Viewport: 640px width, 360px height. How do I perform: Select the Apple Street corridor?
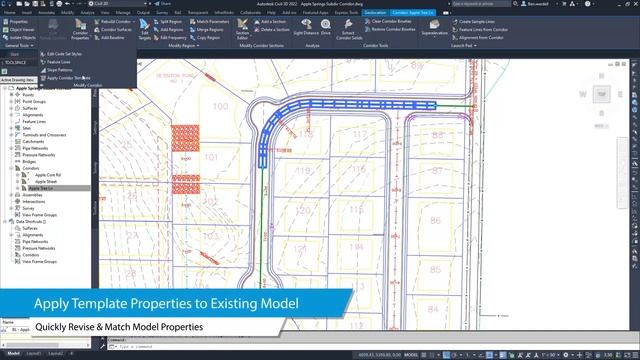(46, 182)
